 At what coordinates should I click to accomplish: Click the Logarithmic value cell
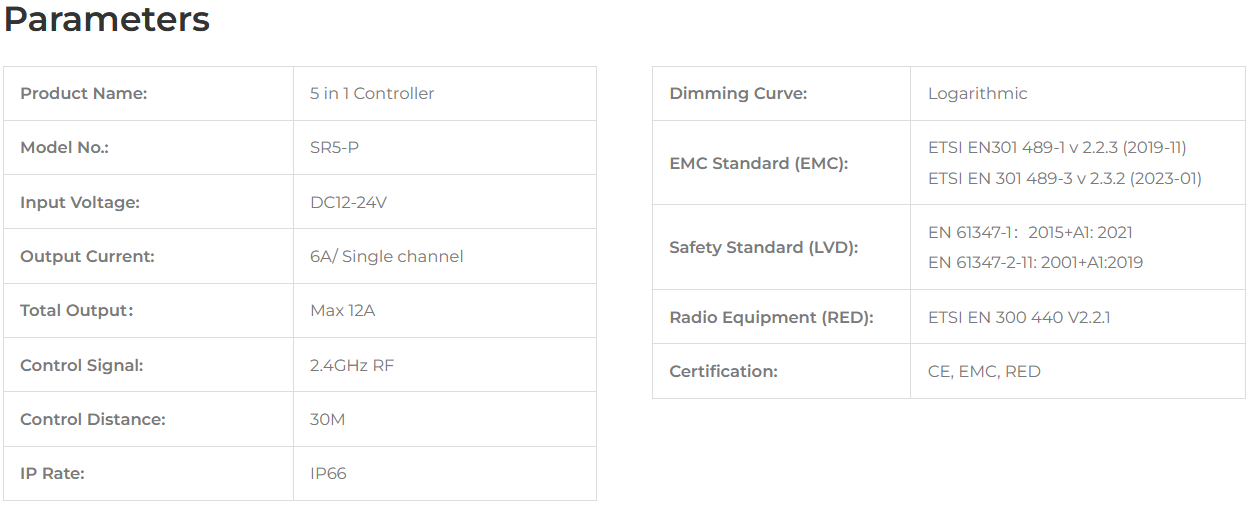point(1078,94)
